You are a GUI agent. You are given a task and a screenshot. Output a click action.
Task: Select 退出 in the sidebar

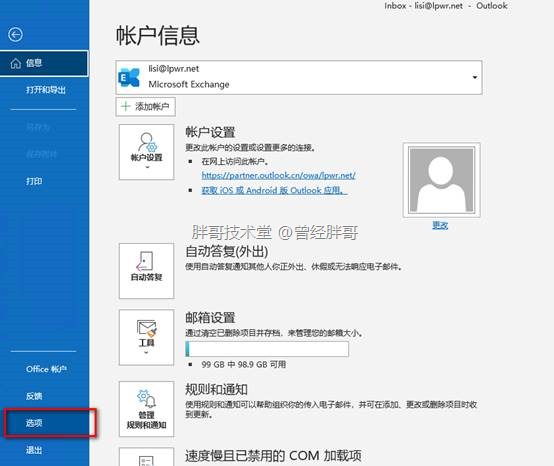click(34, 450)
